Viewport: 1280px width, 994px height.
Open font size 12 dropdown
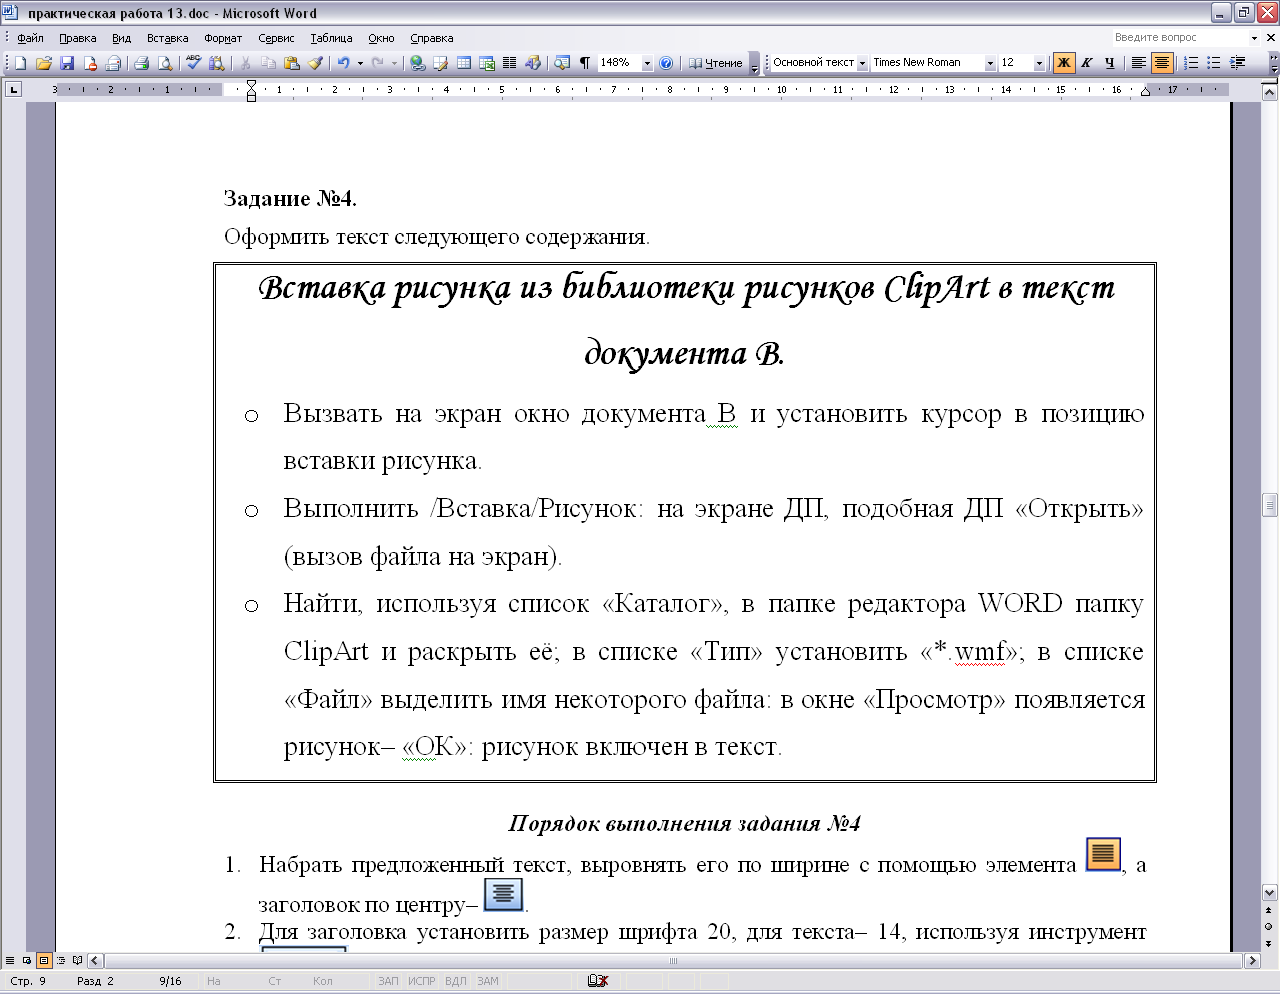(x=1039, y=63)
